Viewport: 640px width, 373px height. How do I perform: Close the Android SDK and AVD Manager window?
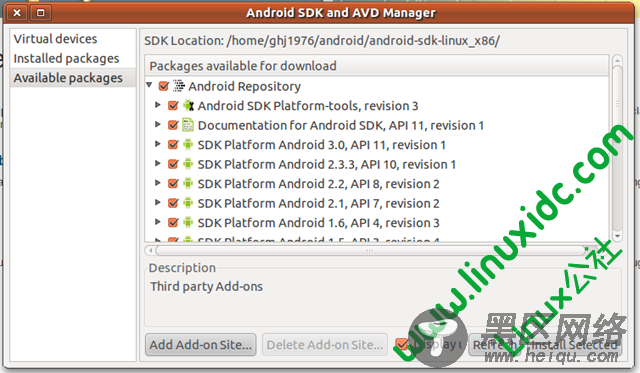click(17, 13)
